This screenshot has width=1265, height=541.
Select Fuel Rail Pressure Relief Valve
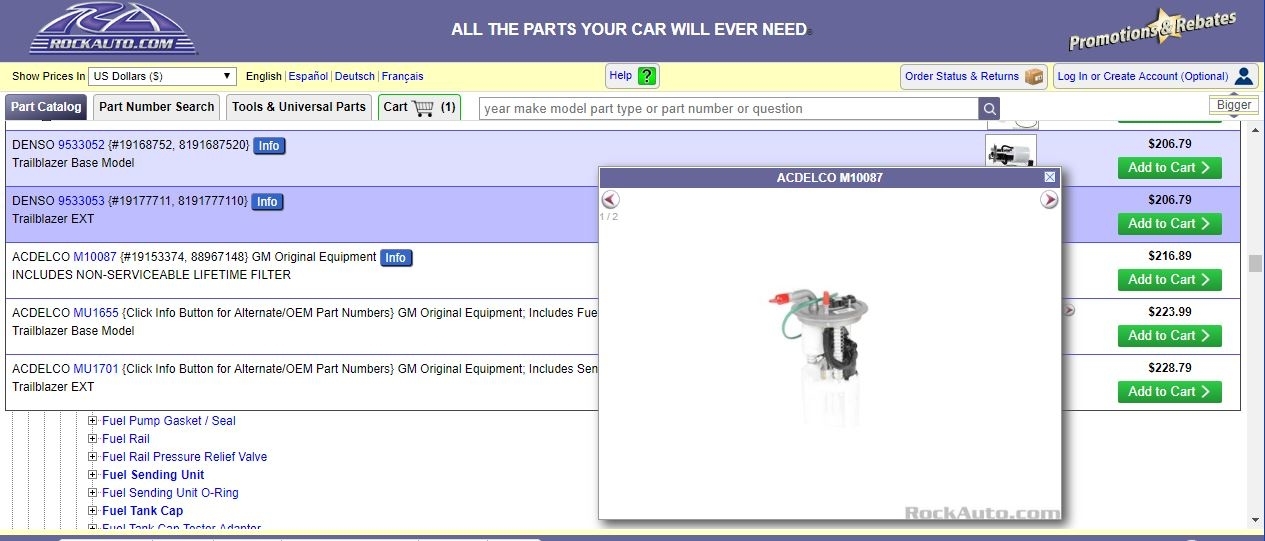tap(185, 457)
